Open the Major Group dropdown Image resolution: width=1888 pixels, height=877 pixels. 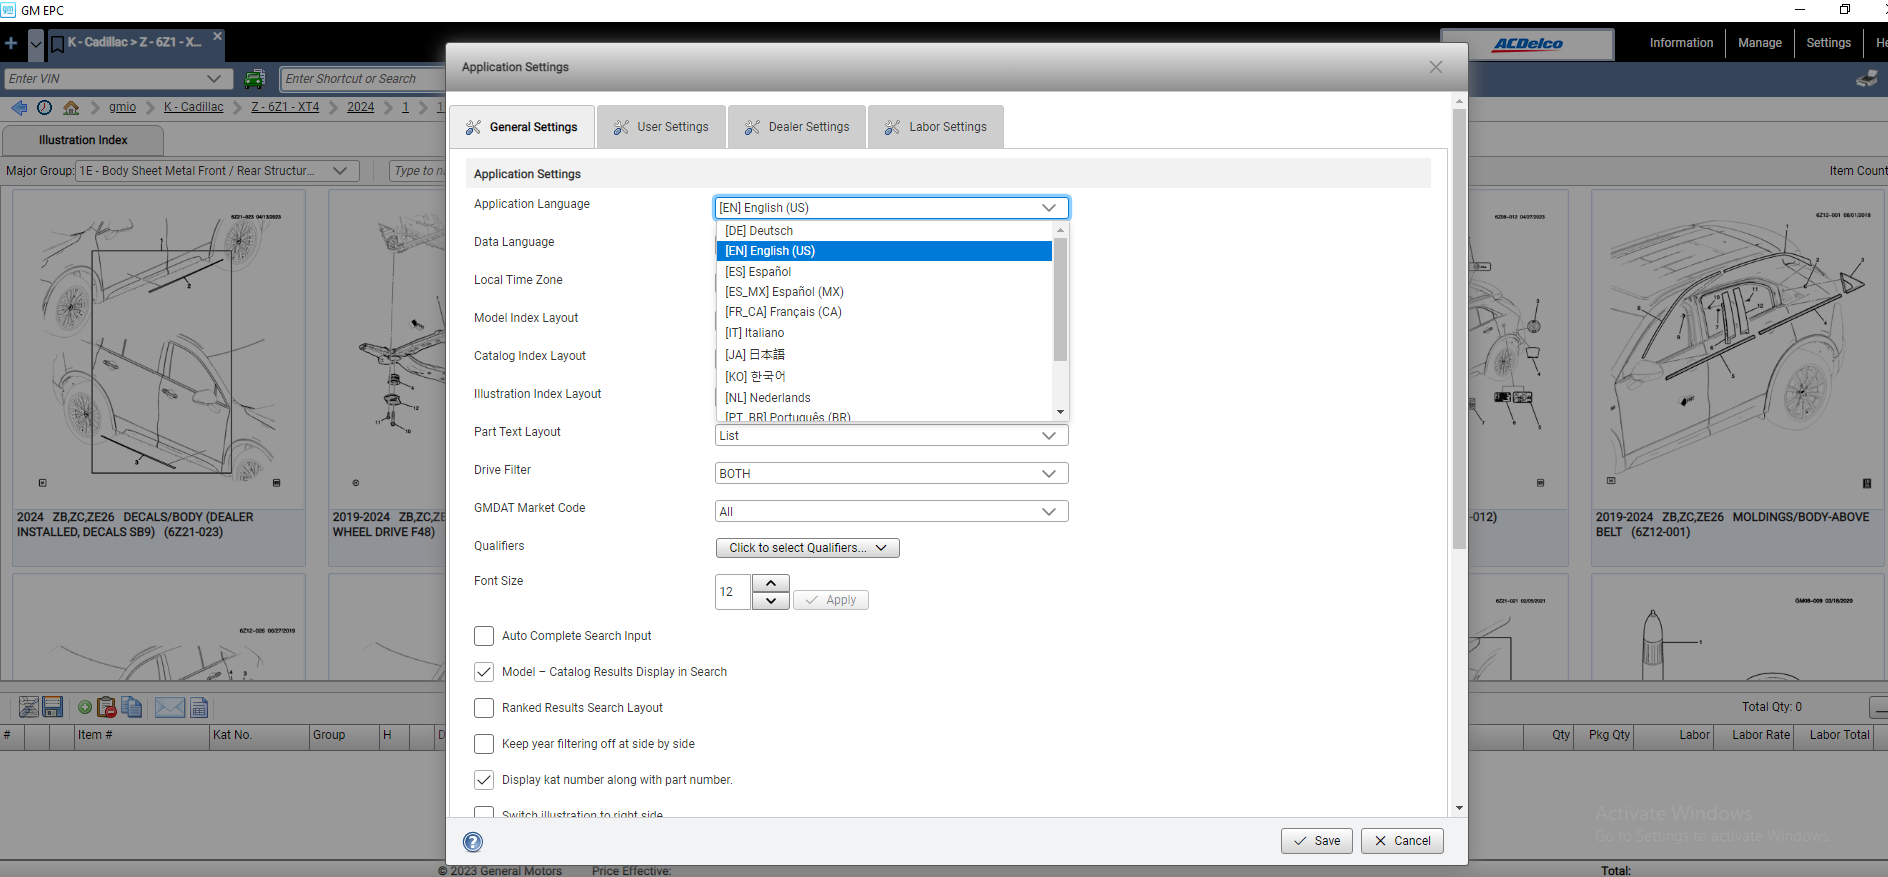(218, 171)
